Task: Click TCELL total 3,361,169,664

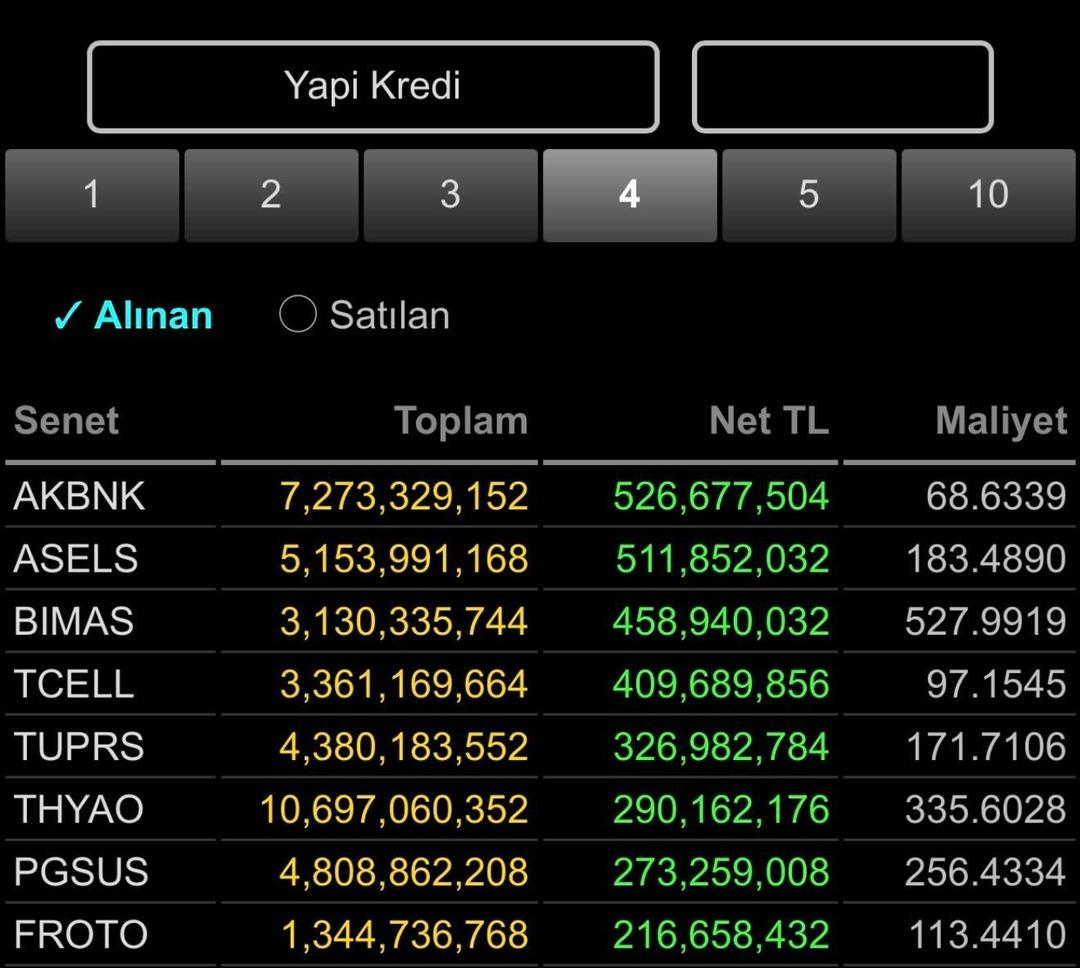Action: [404, 685]
